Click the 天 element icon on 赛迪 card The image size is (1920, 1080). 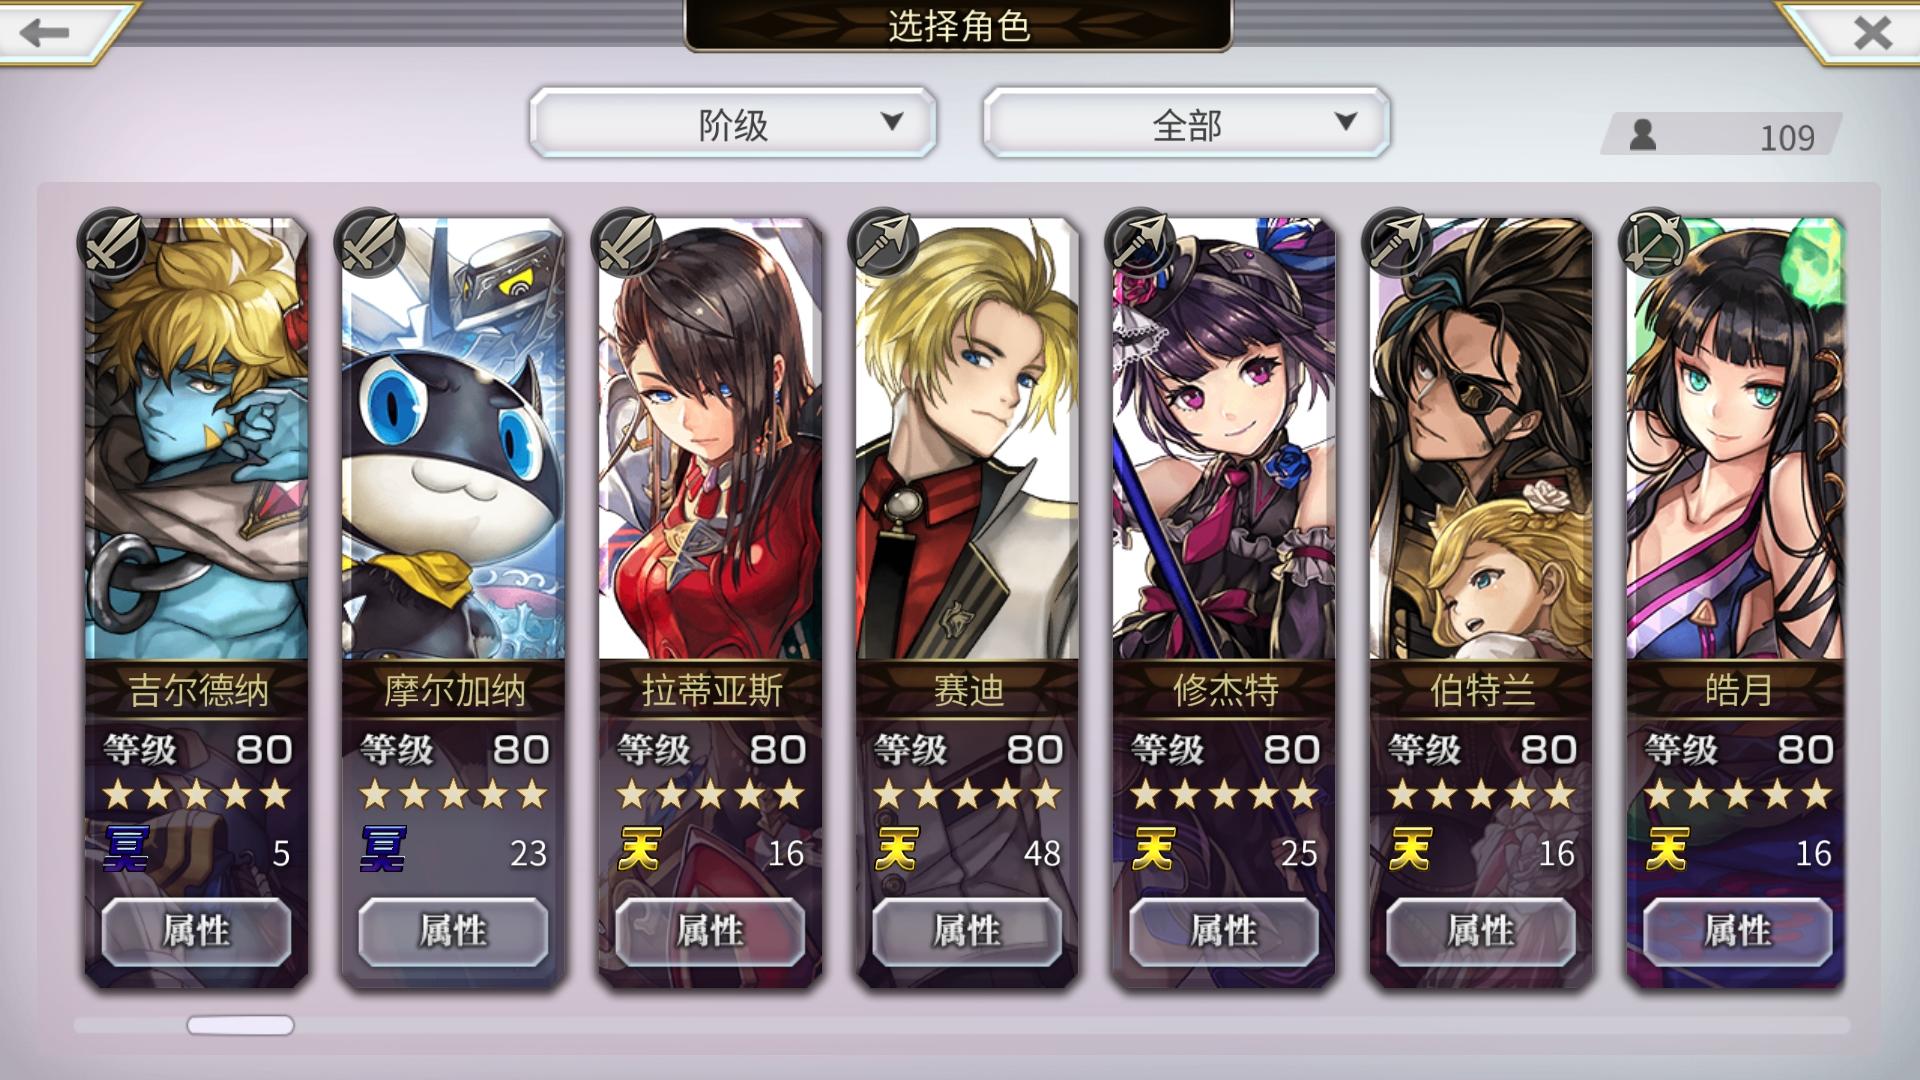point(897,850)
